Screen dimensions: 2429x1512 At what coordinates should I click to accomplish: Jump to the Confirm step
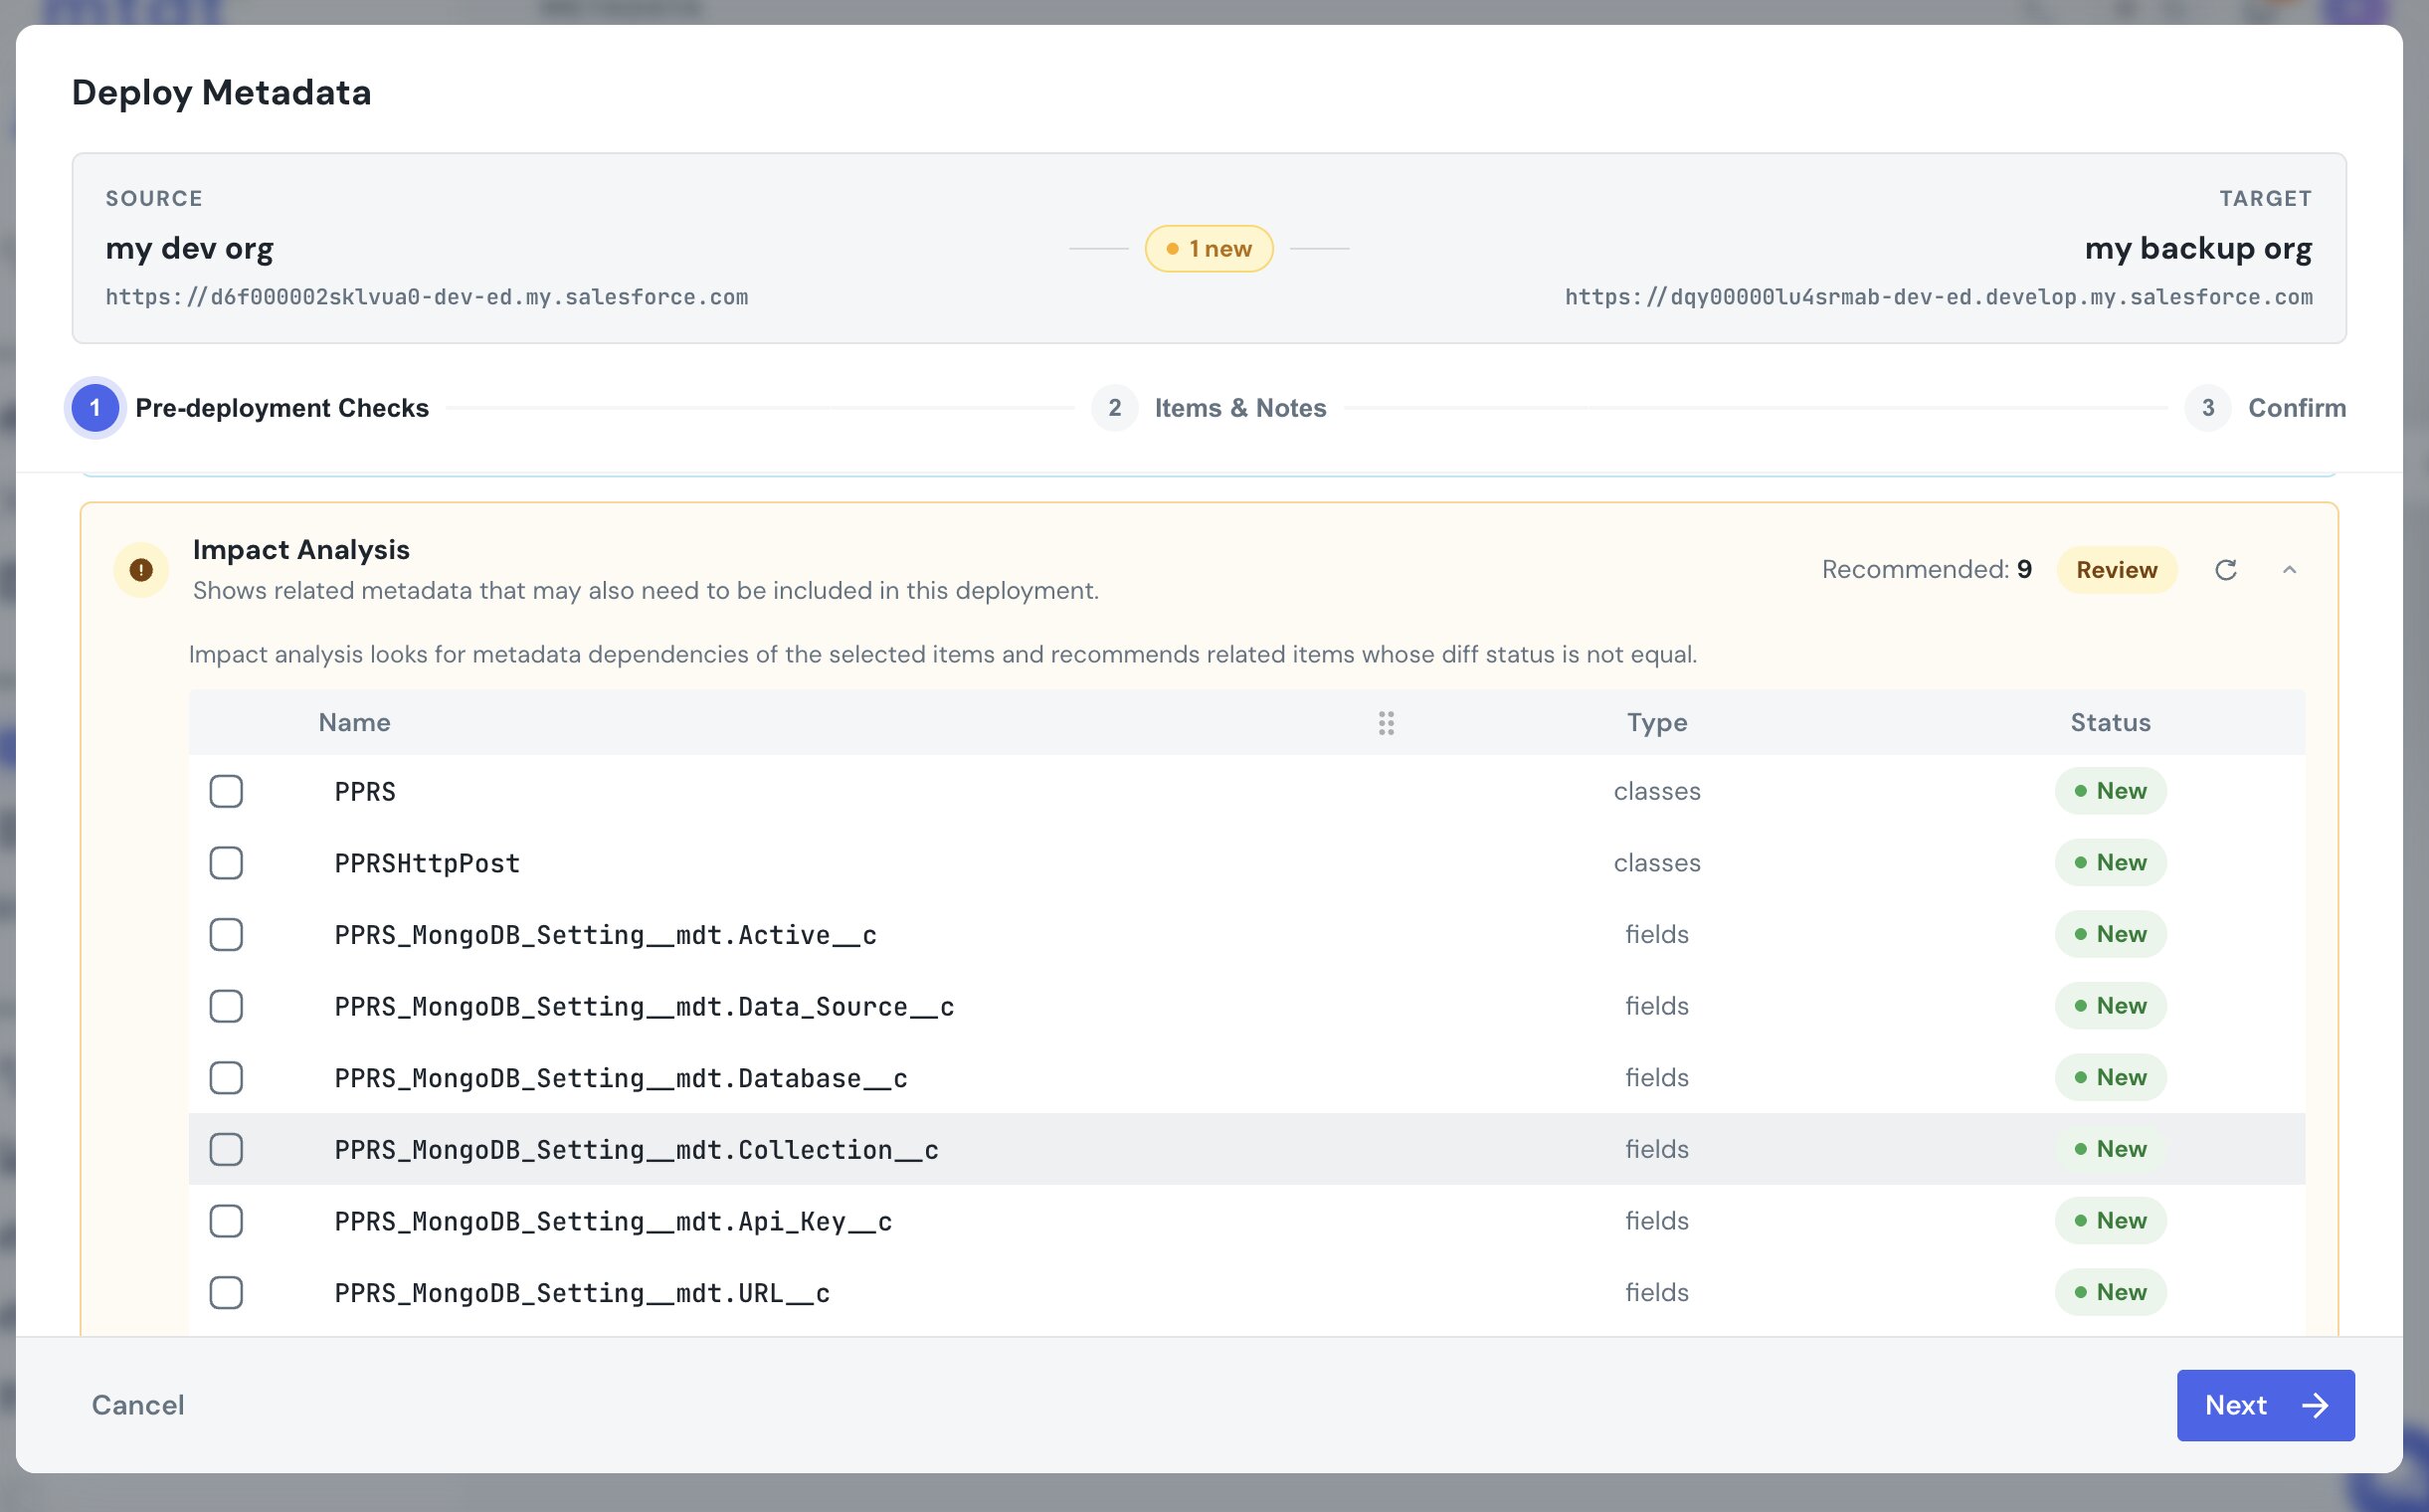tap(2297, 408)
